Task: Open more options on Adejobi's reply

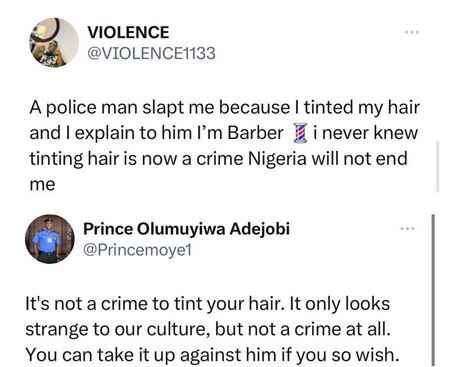Action: pyautogui.click(x=407, y=229)
